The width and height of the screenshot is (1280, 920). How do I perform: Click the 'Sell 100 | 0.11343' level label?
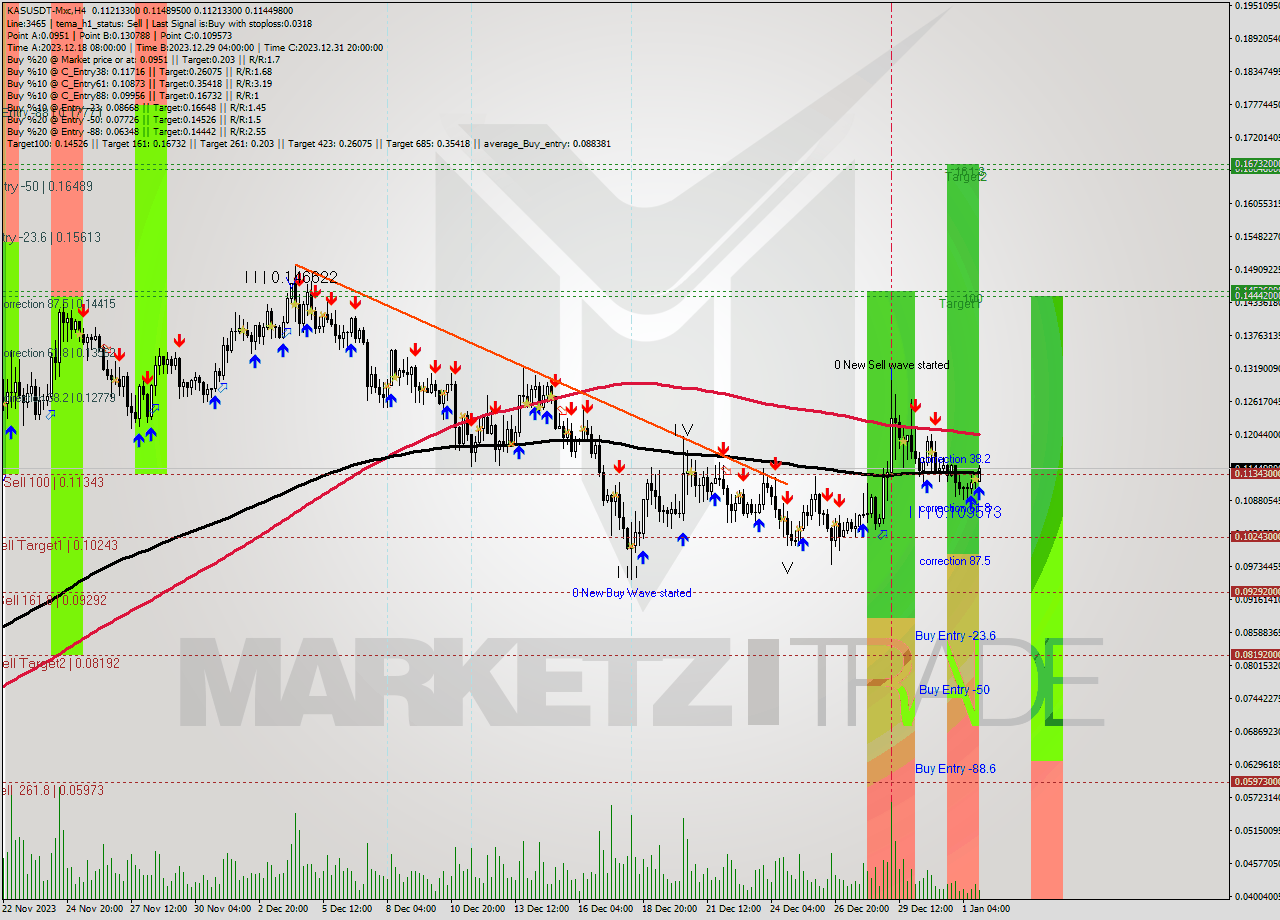54,482
